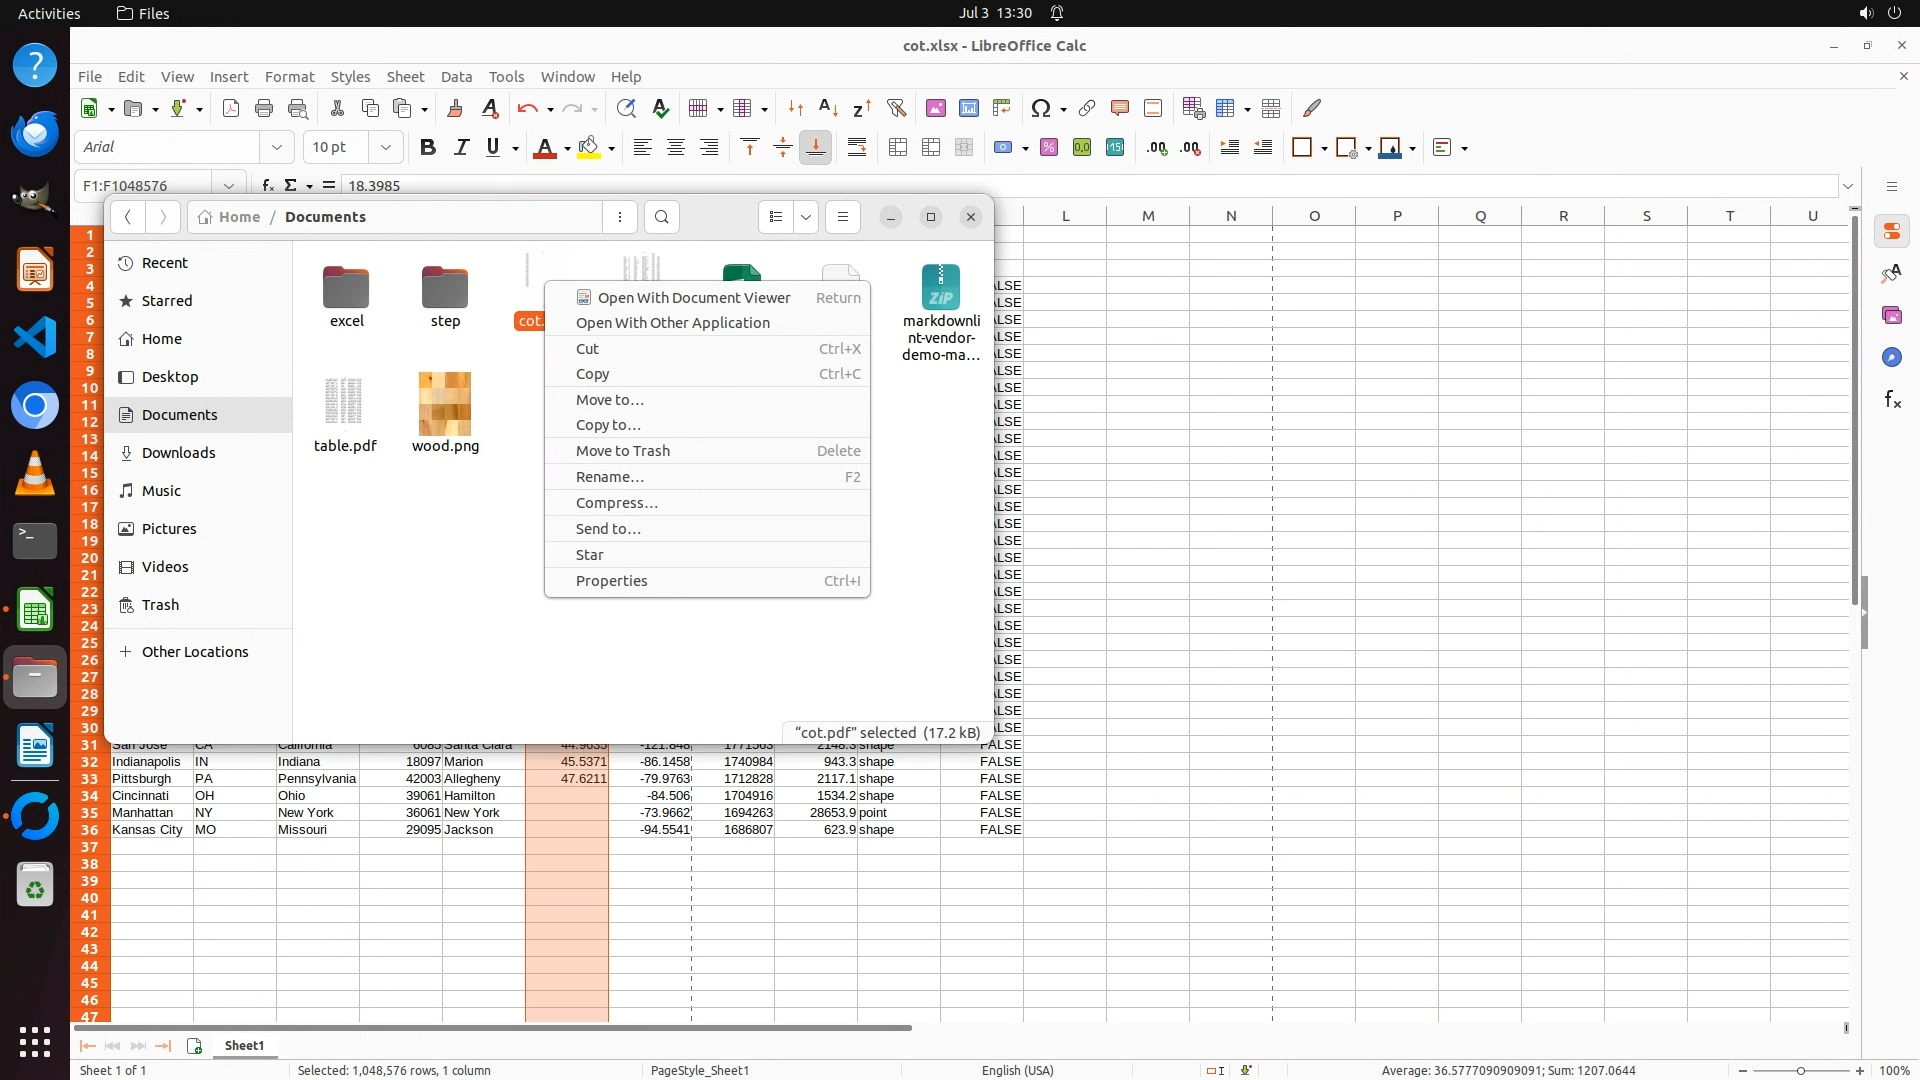The width and height of the screenshot is (1920, 1080).
Task: Click the Files search icon
Action: pos(662,217)
